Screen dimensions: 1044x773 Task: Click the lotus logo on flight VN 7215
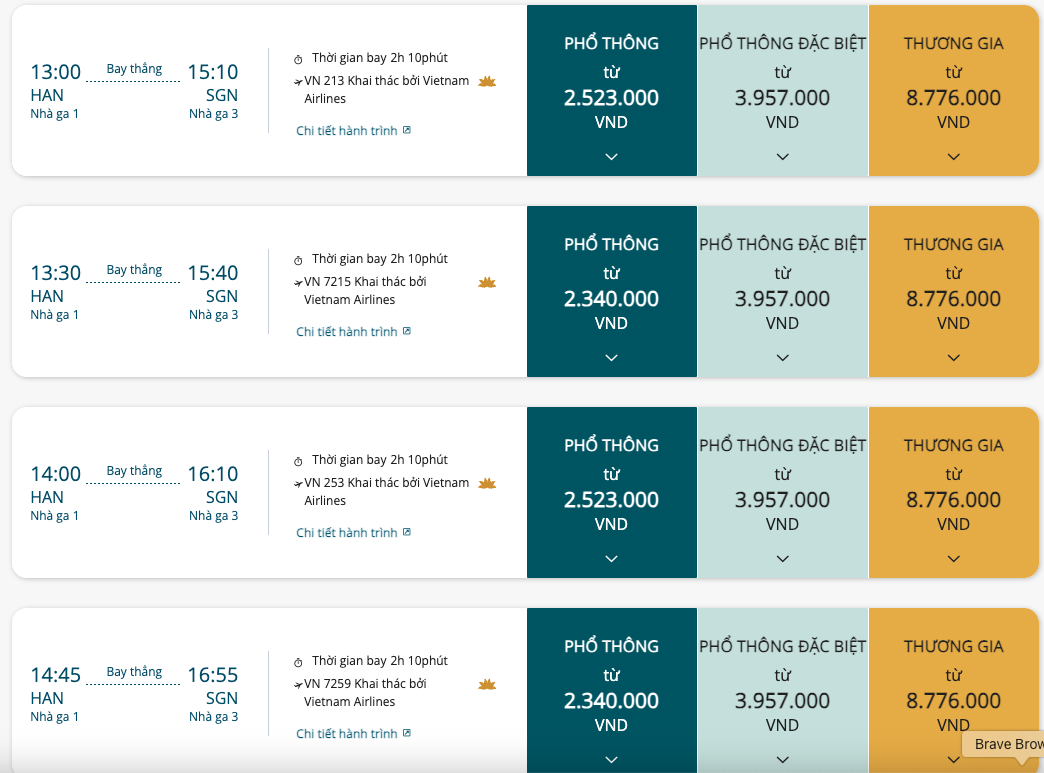click(487, 283)
